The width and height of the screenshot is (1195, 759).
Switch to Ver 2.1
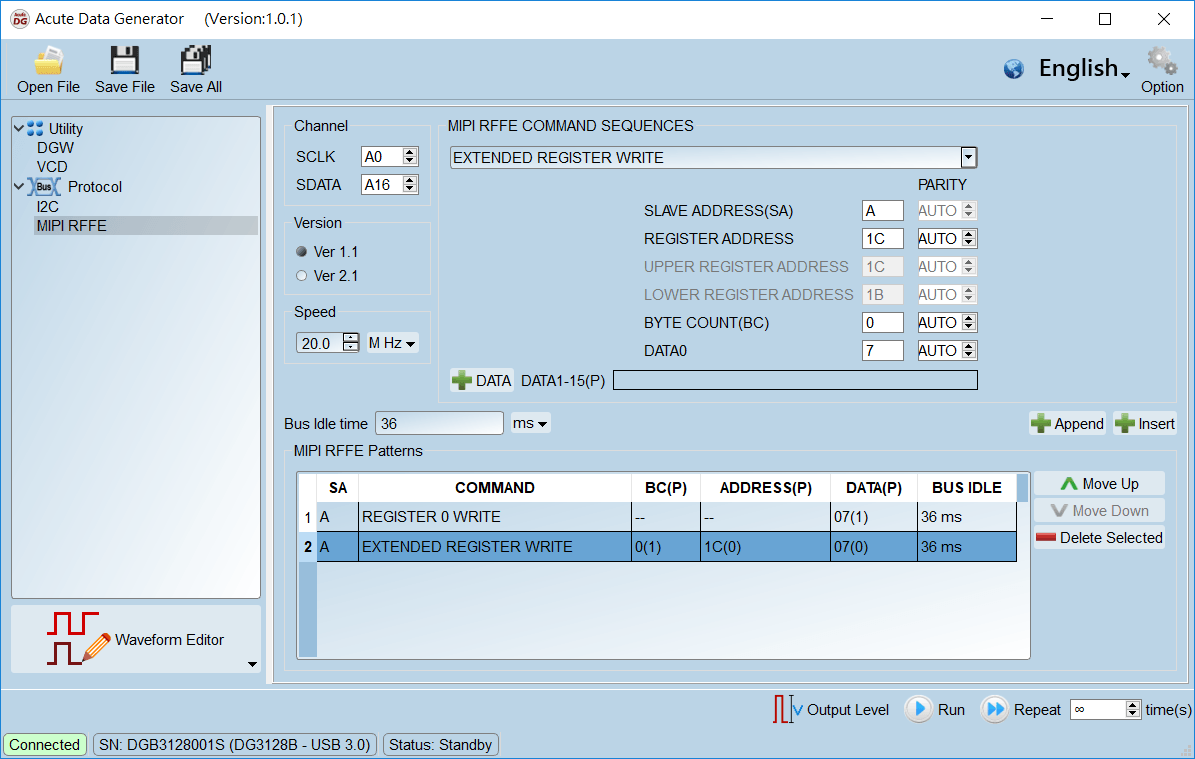coord(301,275)
